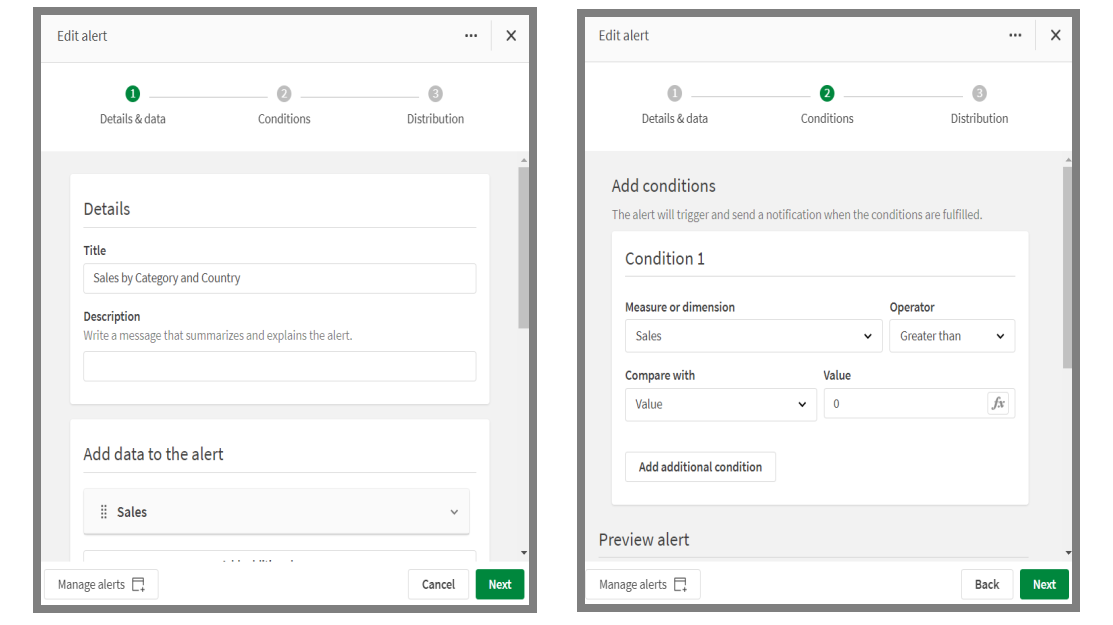Image resolution: width=1113 pixels, height=625 pixels.
Task: Go to step 2 Conditions in left dialog
Action: [284, 105]
